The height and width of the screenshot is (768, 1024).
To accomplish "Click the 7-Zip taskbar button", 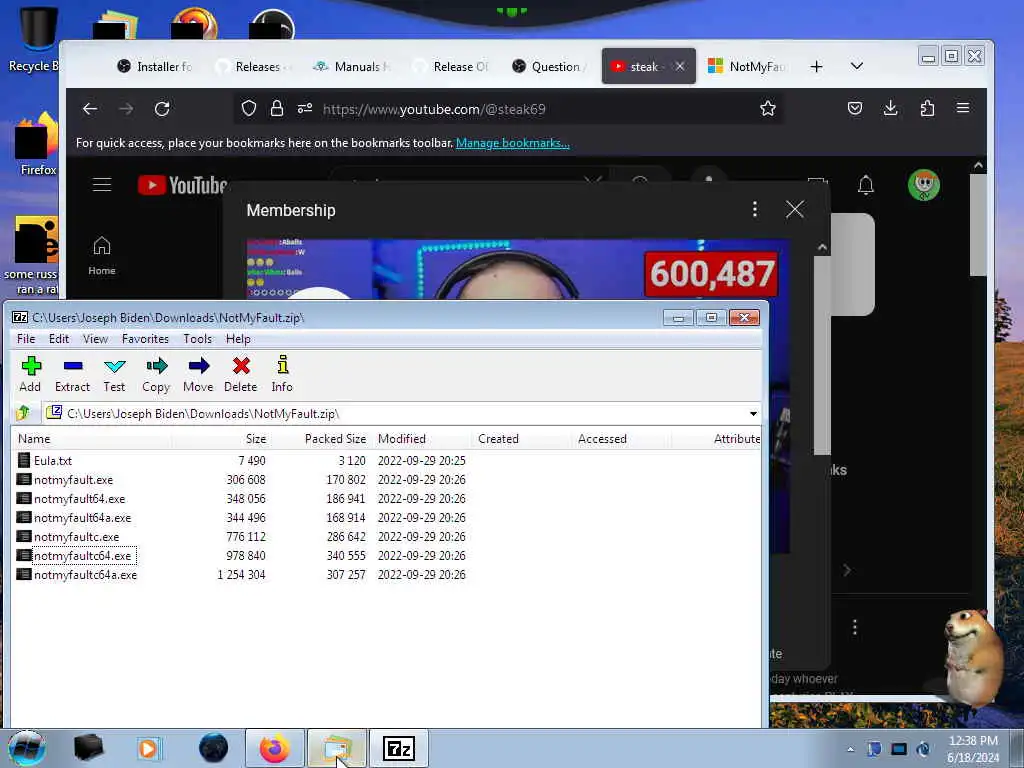I will 398,748.
